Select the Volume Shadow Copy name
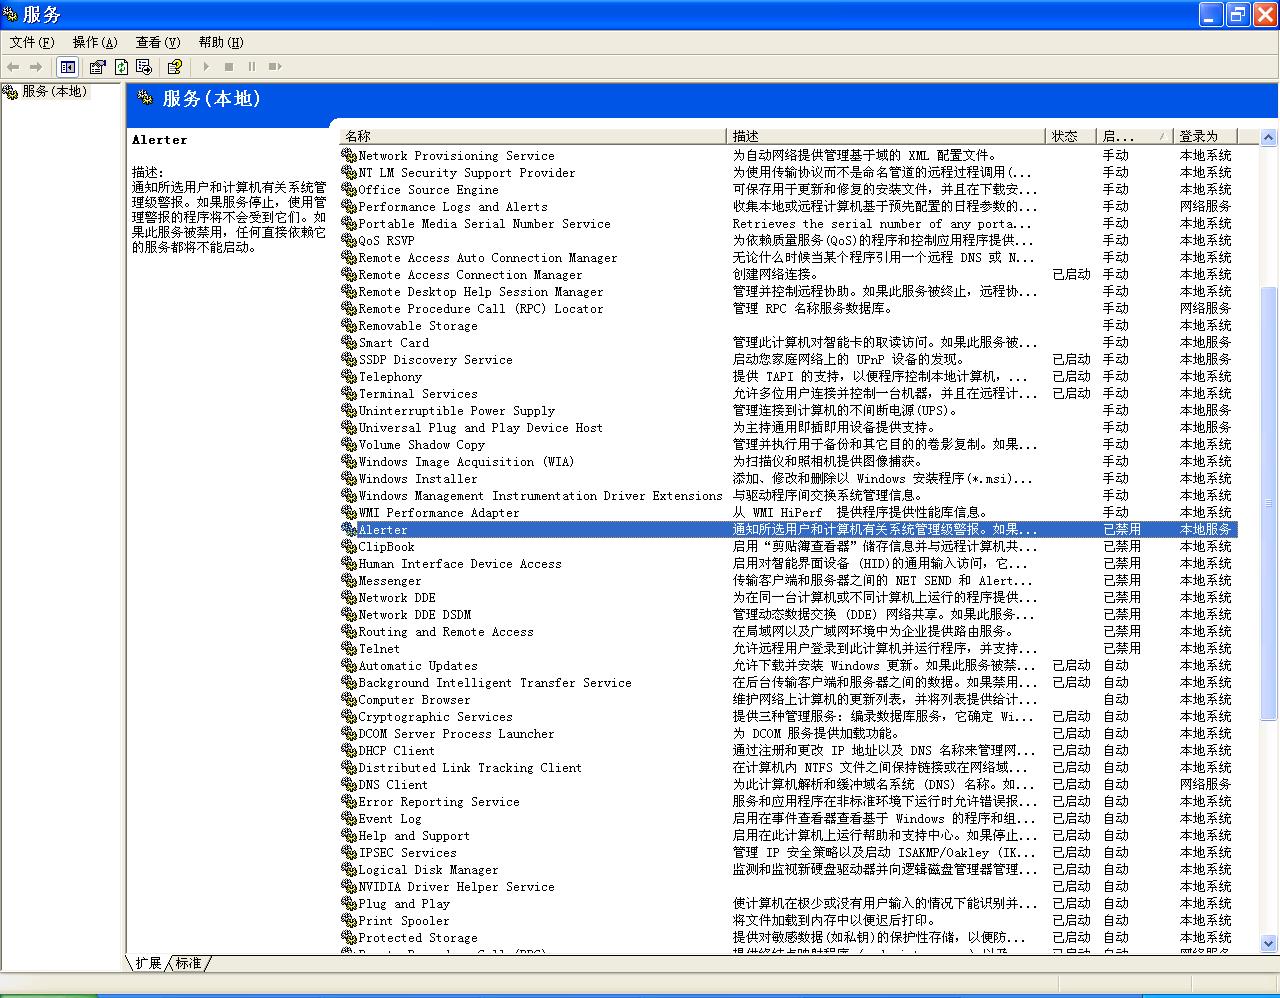Viewport: 1280px width, 998px height. 421,445
